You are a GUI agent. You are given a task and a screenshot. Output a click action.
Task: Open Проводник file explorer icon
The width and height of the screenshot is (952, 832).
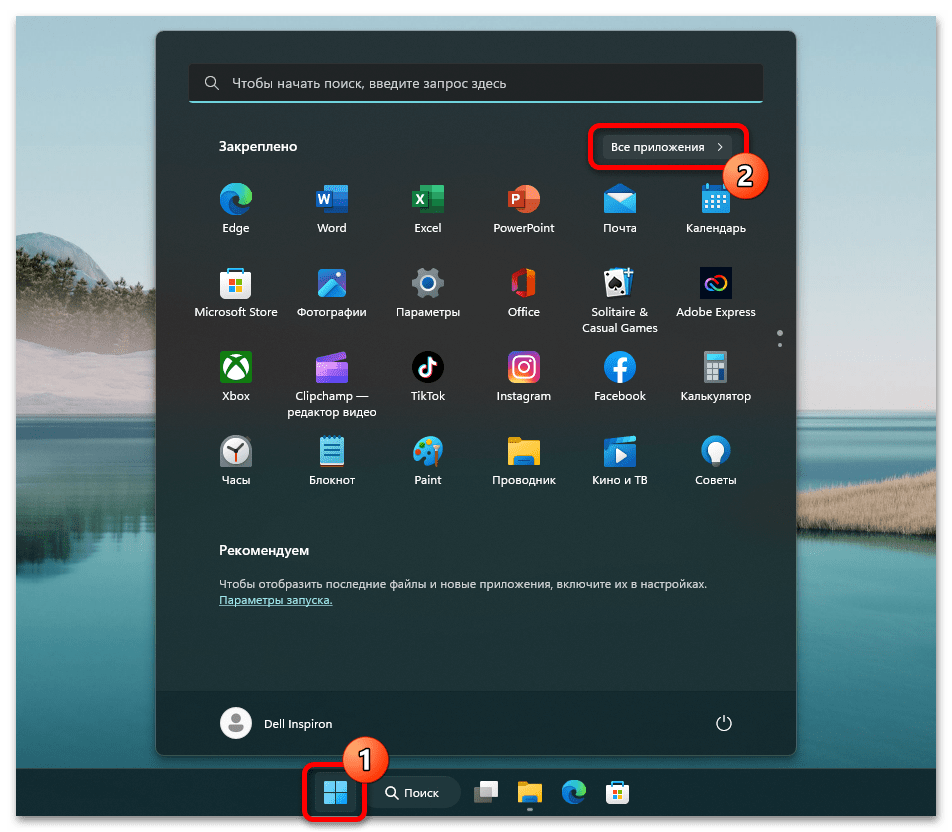[x=523, y=453]
